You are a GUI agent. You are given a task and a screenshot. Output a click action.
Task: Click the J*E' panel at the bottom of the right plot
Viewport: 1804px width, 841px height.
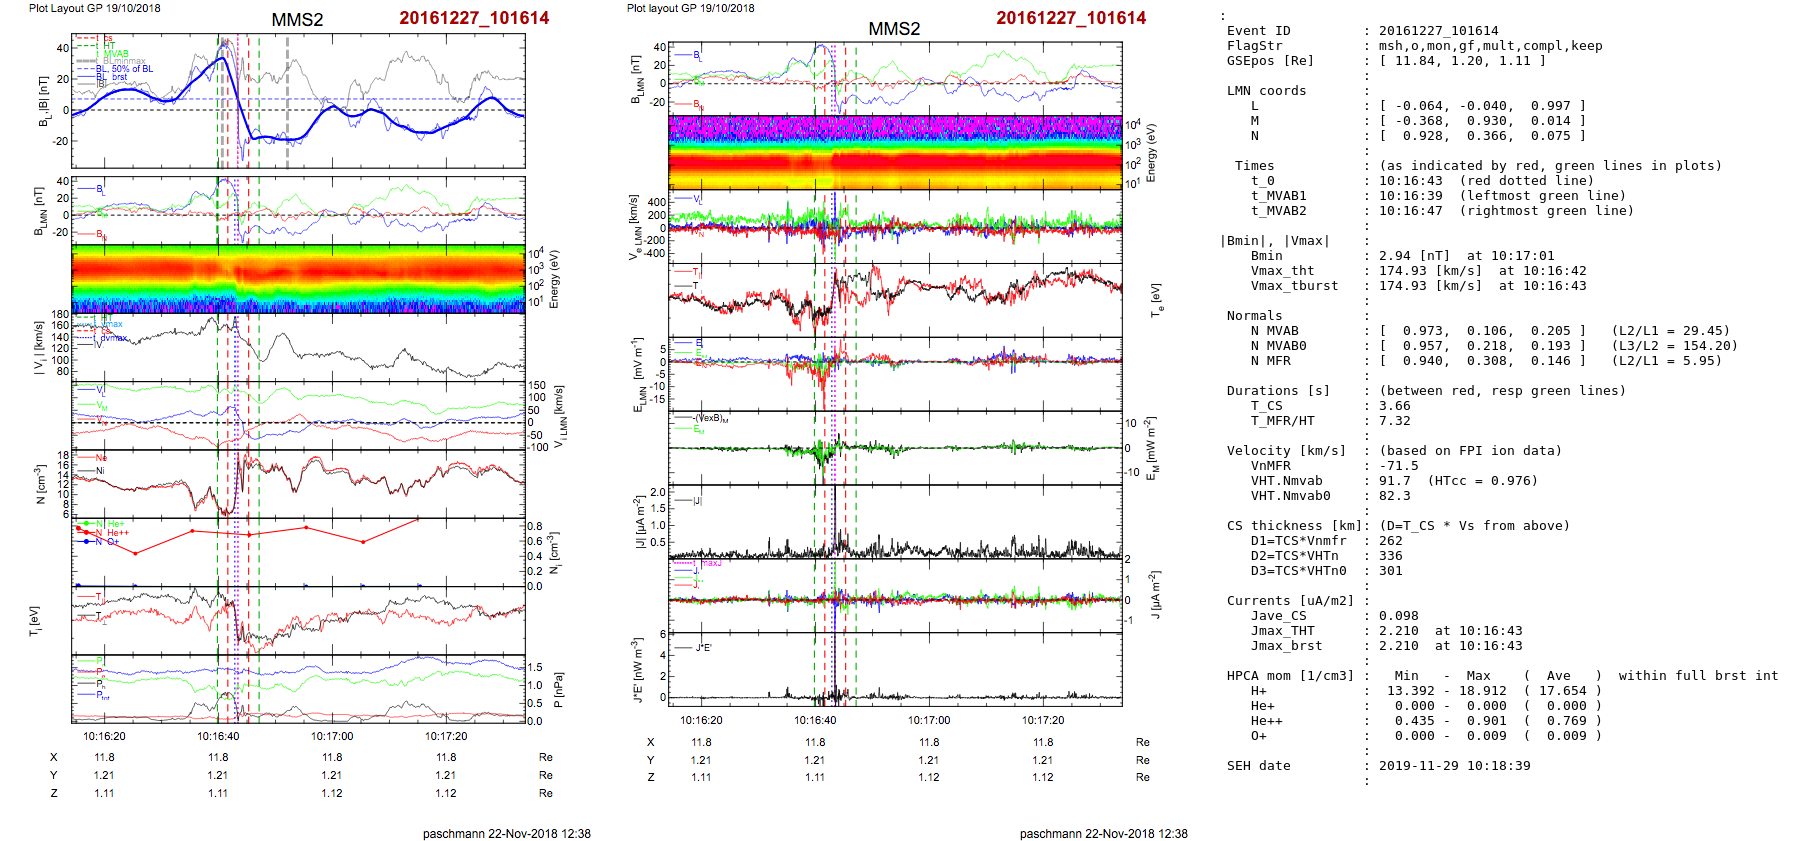pyautogui.click(x=894, y=668)
